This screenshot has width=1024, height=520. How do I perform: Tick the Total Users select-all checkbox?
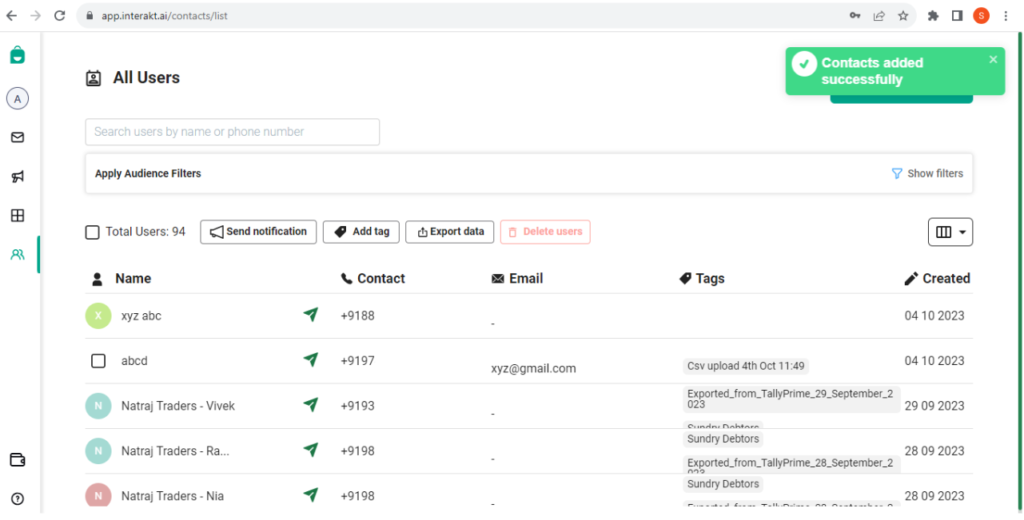(x=92, y=232)
